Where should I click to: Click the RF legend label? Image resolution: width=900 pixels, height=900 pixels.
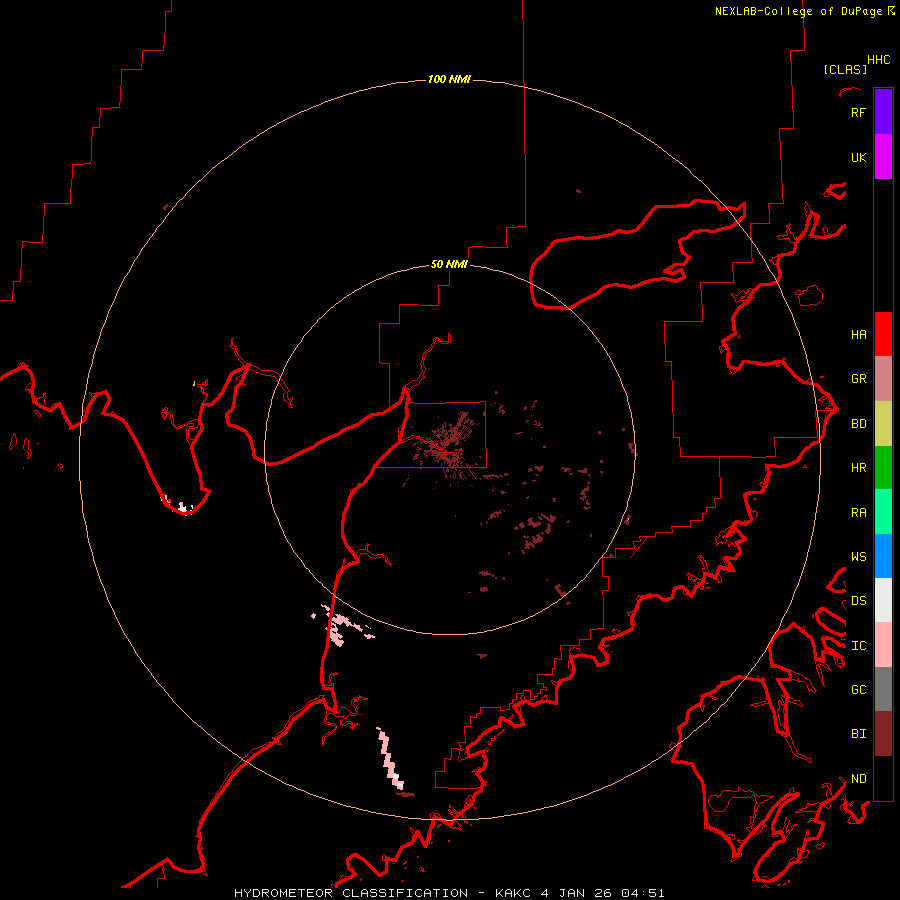(858, 112)
